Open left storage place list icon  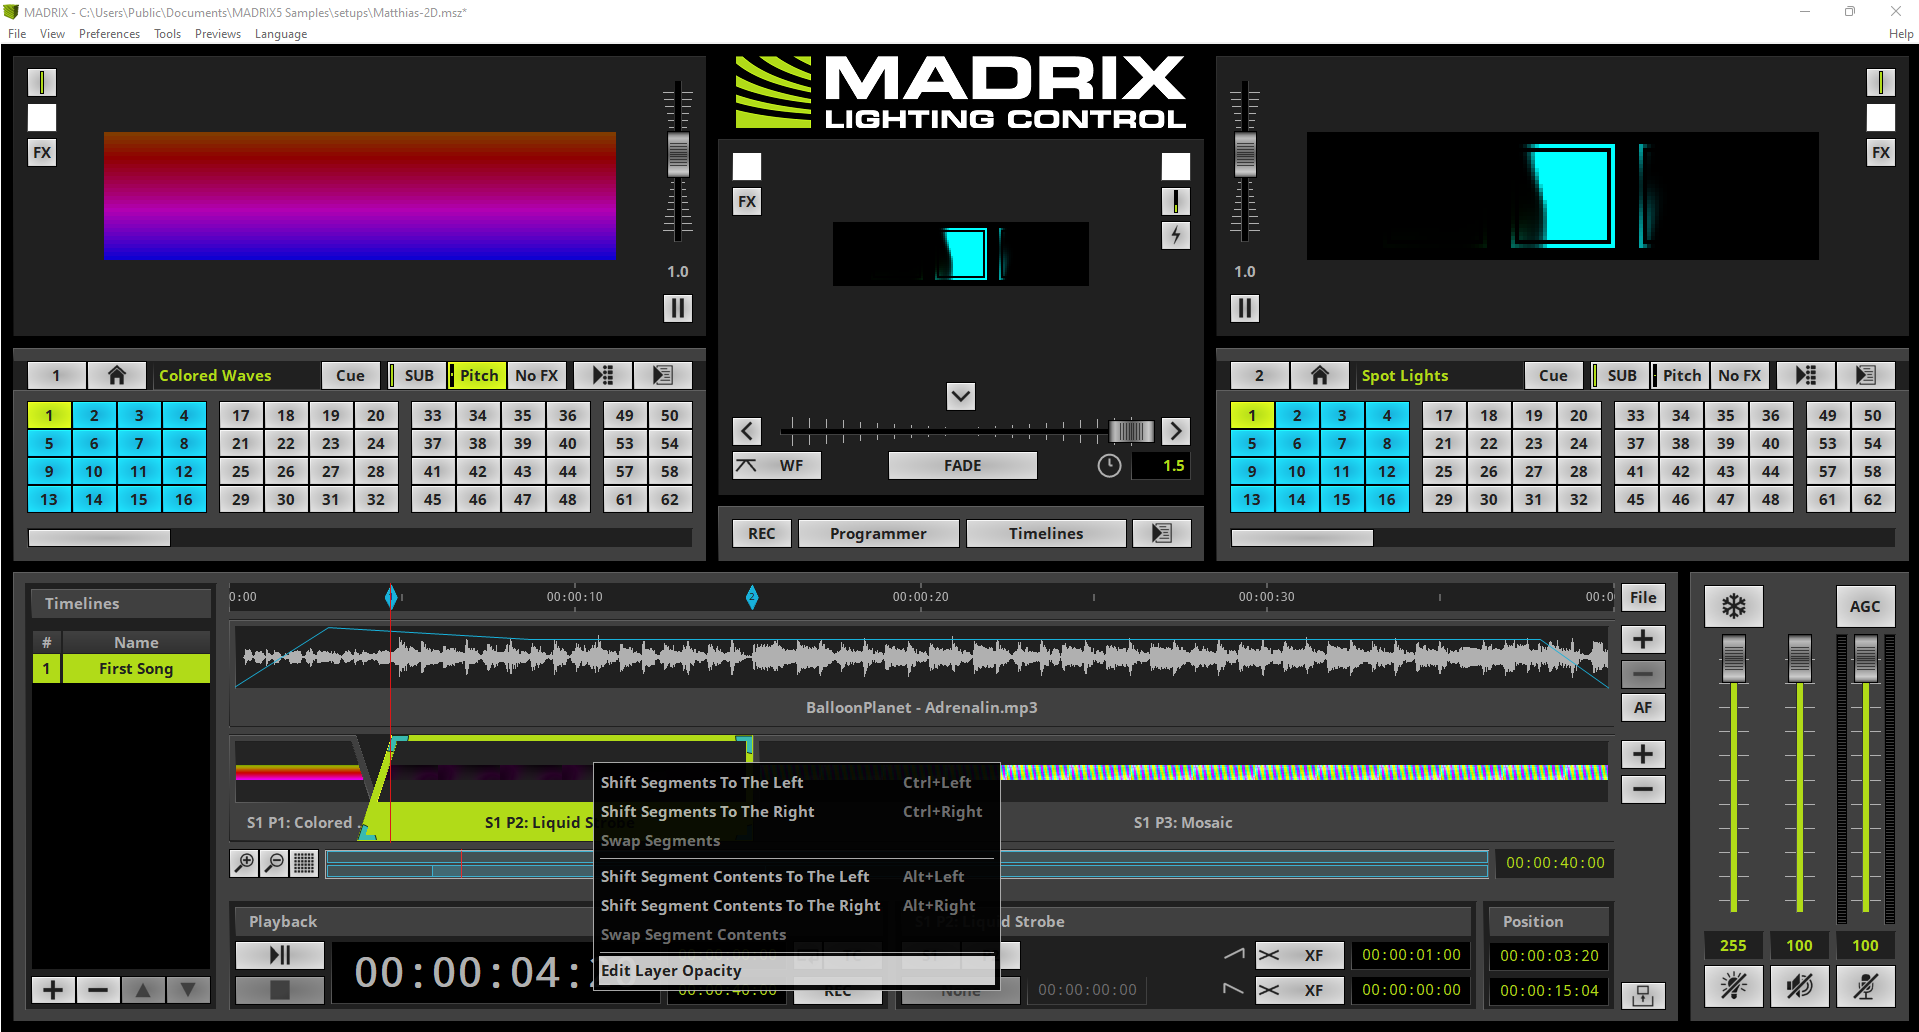point(663,375)
